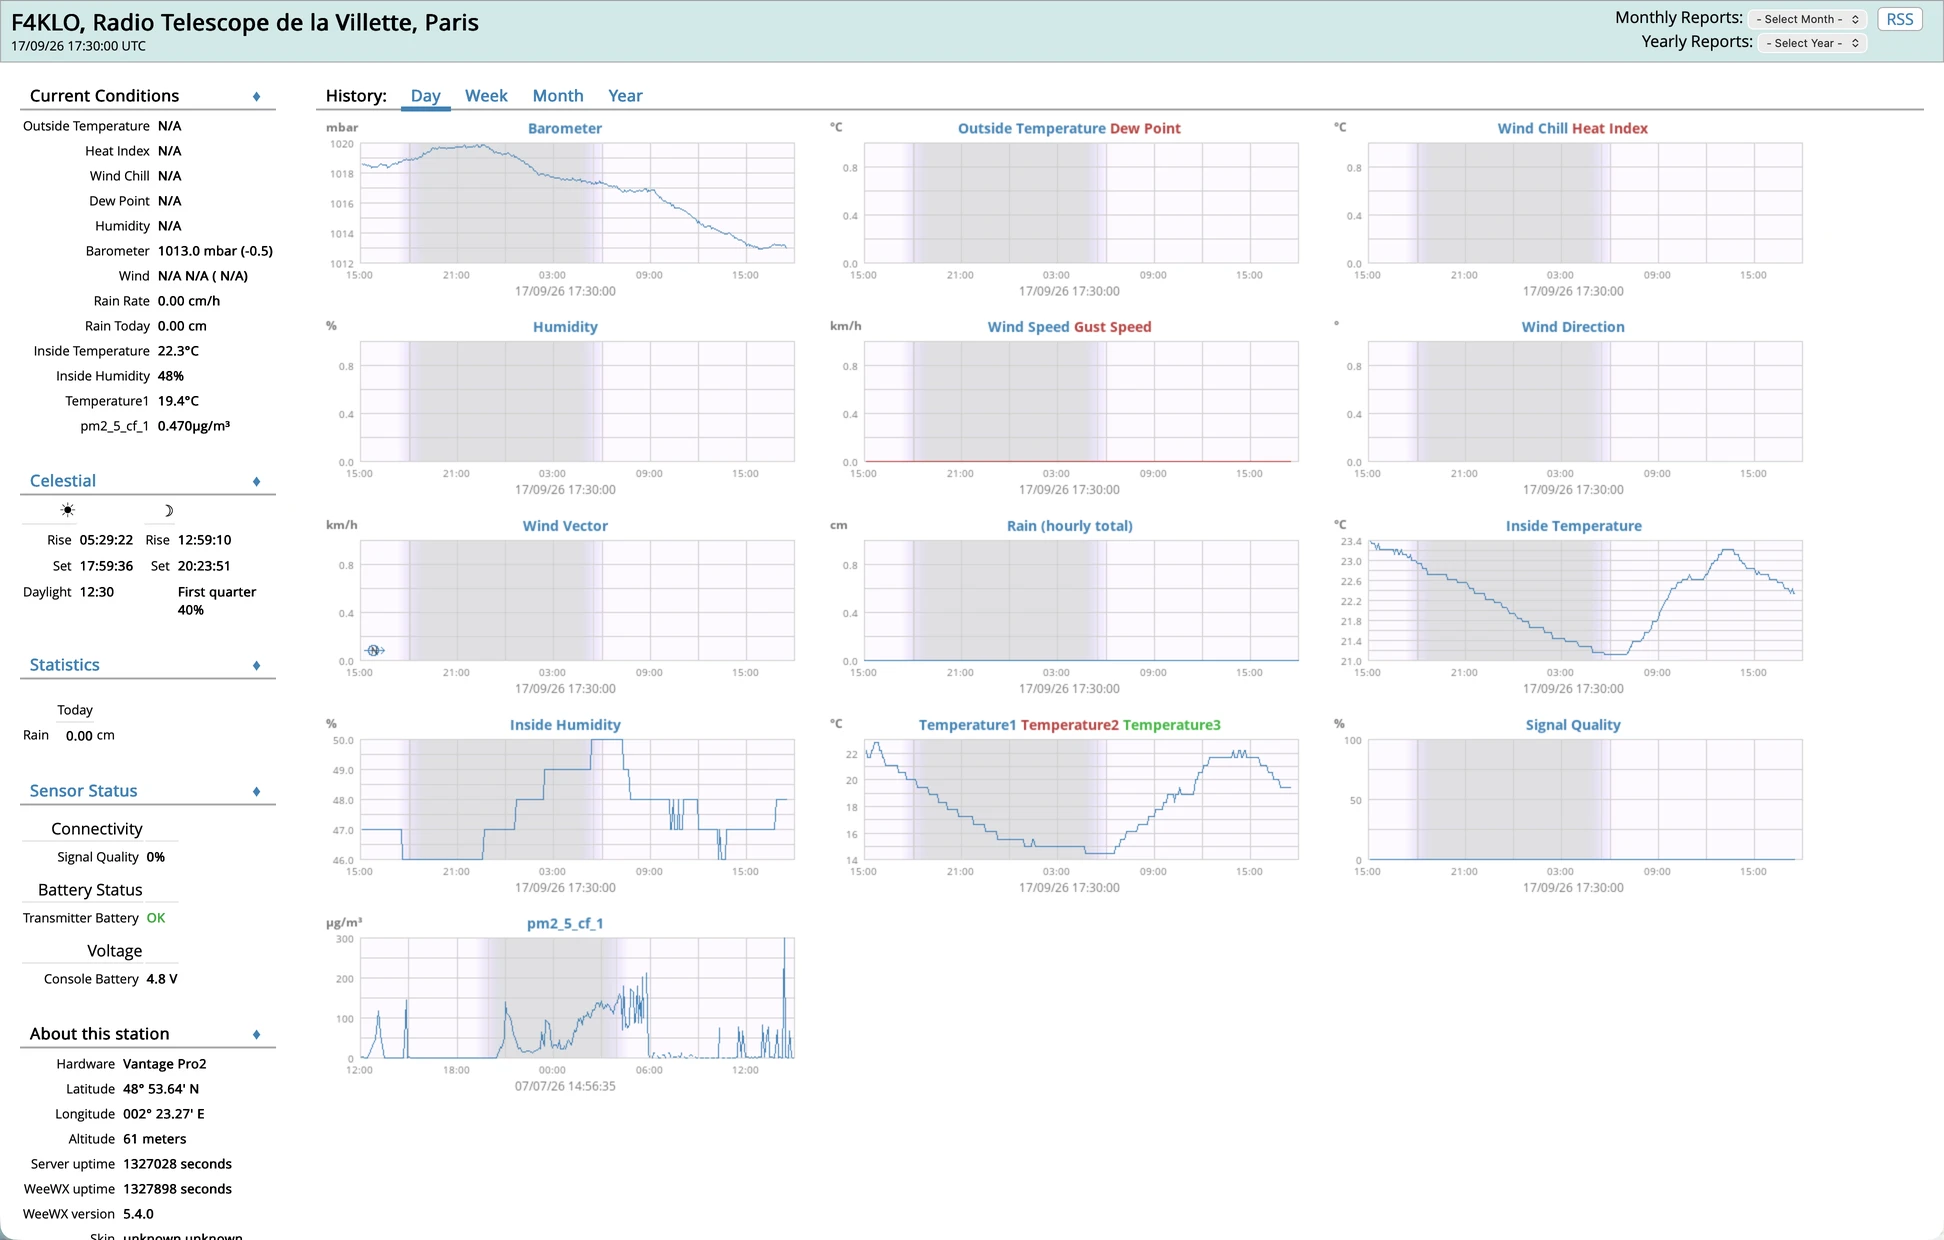Viewport: 1944px width, 1240px height.
Task: Open the Select Year reports dropdown
Action: 1813,43
